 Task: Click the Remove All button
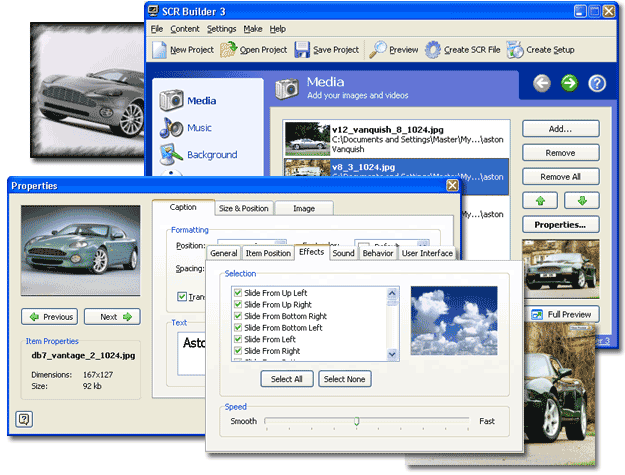560,177
